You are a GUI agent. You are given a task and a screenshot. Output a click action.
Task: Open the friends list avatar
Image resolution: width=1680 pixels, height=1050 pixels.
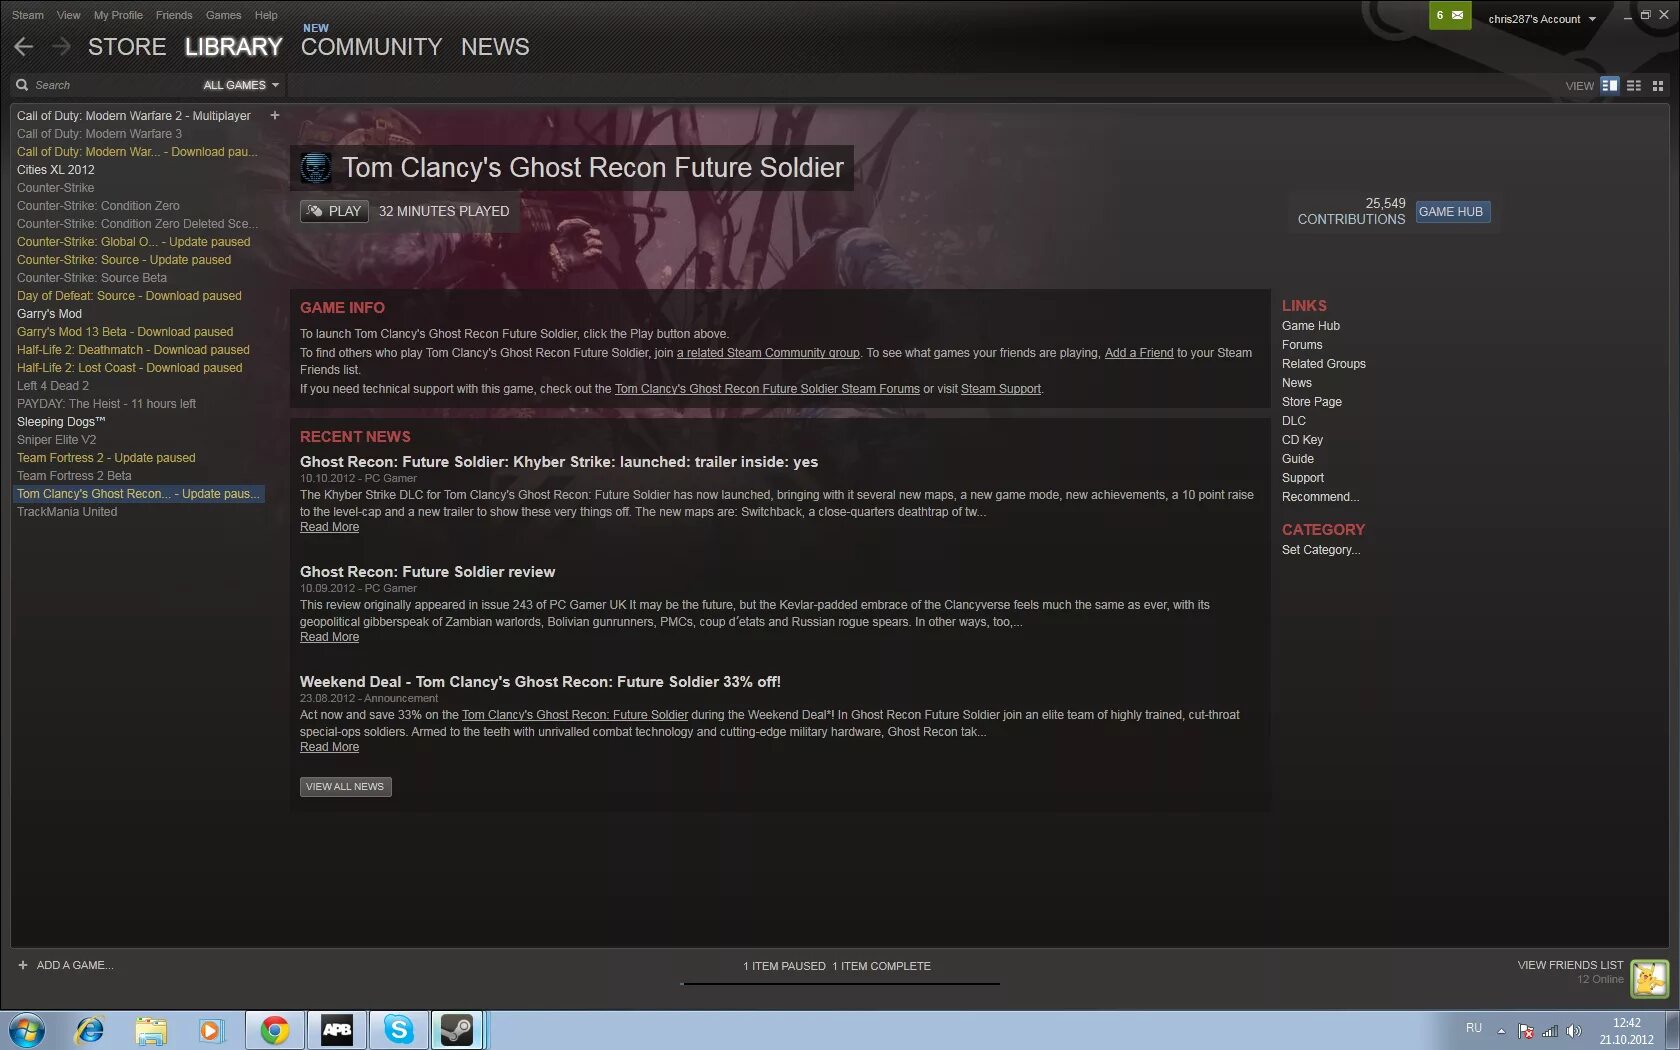tap(1650, 978)
